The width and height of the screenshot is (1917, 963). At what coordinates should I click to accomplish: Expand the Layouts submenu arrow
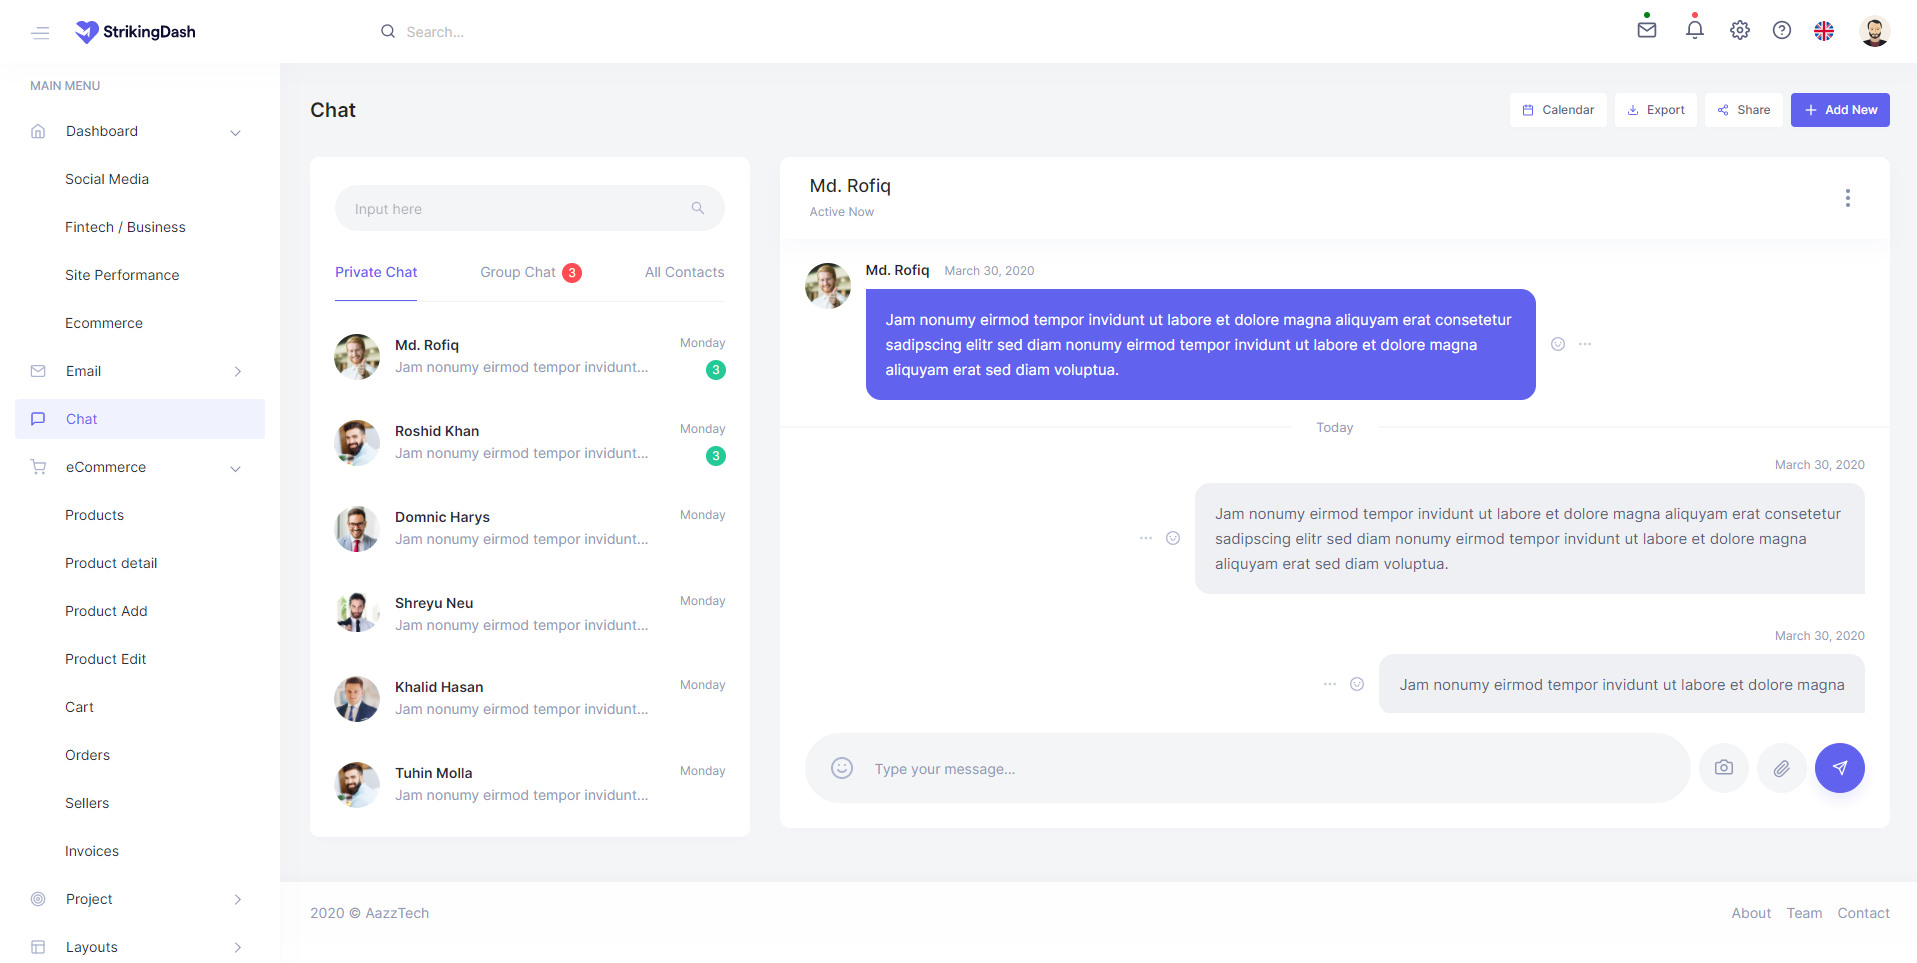coord(237,947)
